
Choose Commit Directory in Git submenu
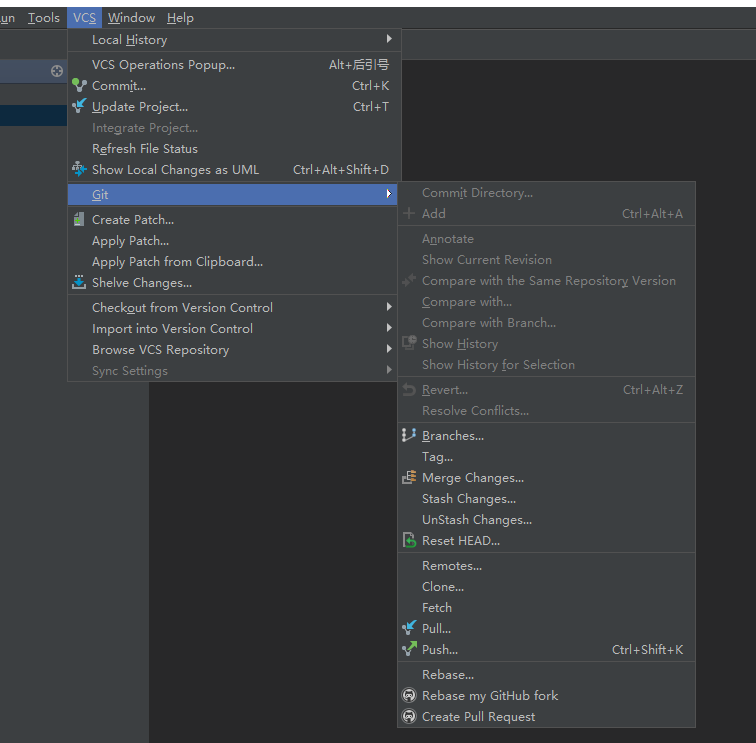546,193
